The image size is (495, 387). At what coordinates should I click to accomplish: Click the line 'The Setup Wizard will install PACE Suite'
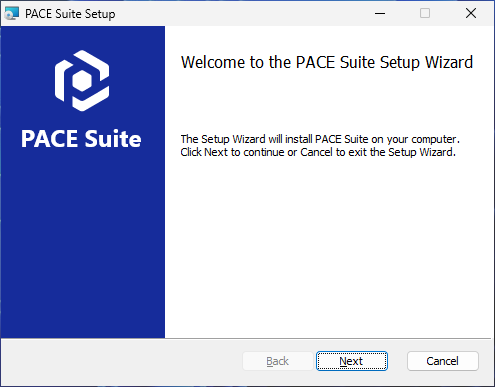[320, 139]
